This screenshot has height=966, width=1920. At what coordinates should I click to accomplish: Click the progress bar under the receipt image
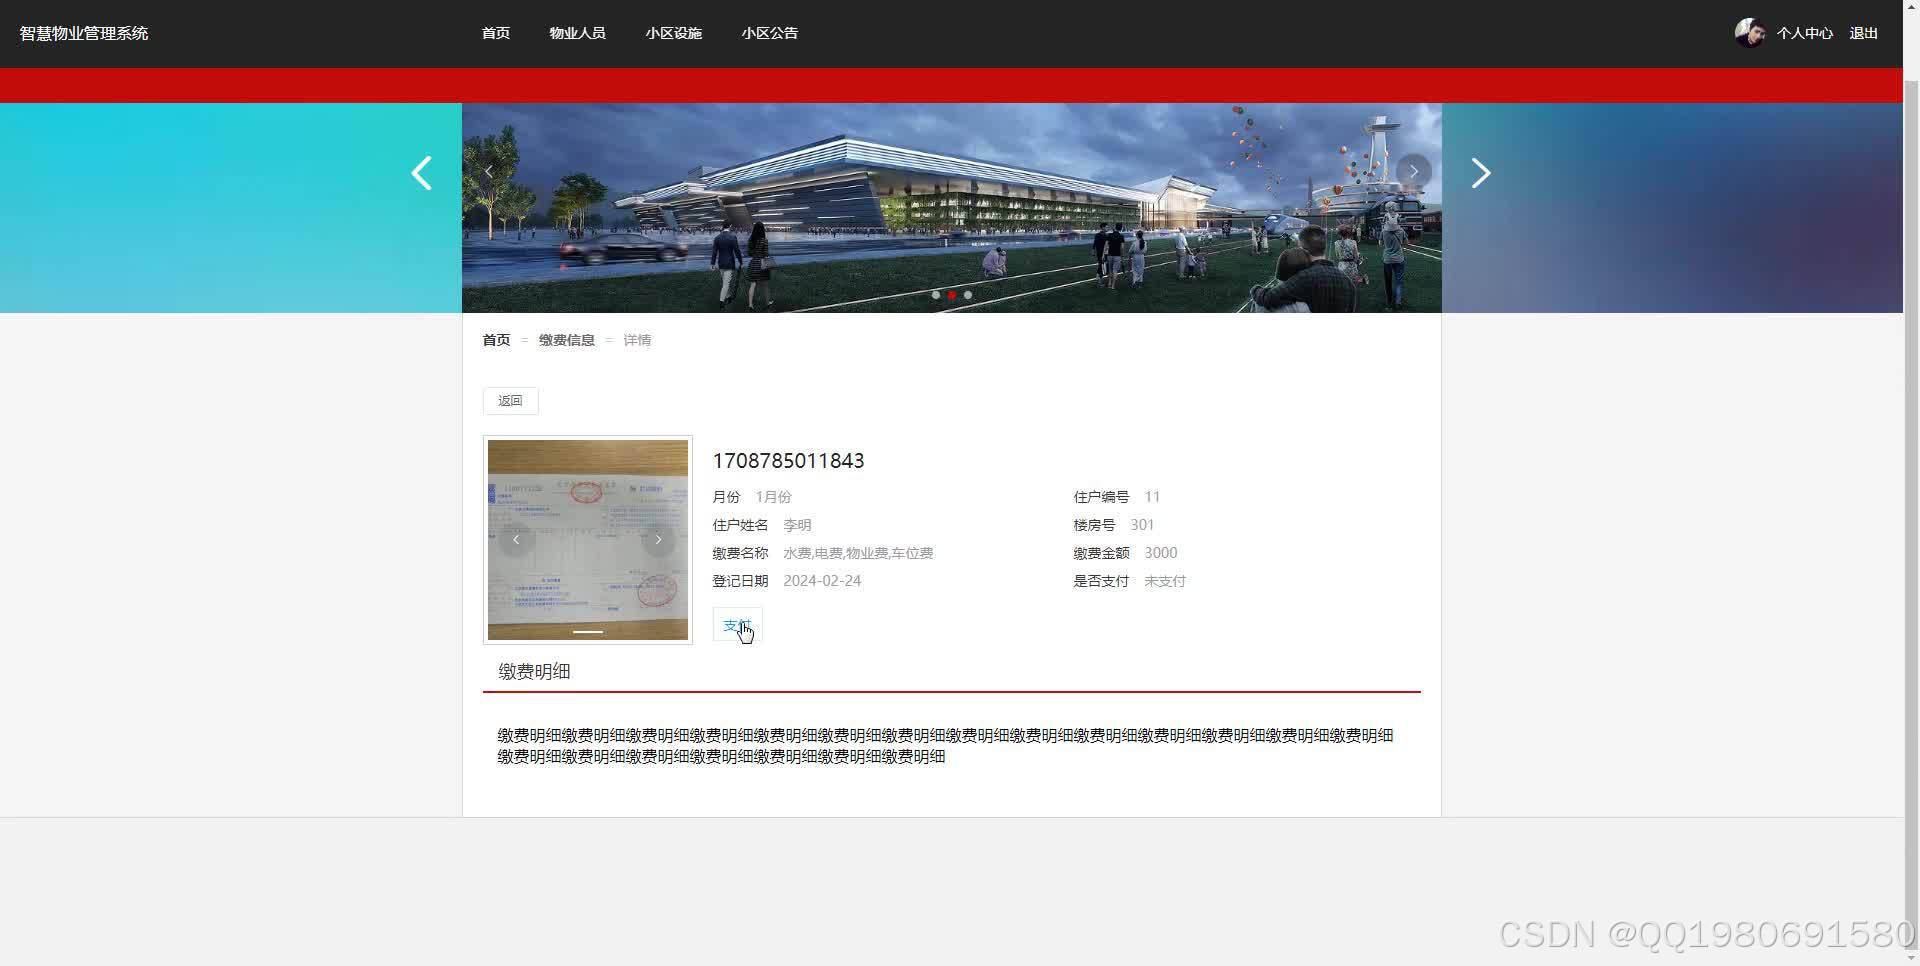[x=587, y=632]
